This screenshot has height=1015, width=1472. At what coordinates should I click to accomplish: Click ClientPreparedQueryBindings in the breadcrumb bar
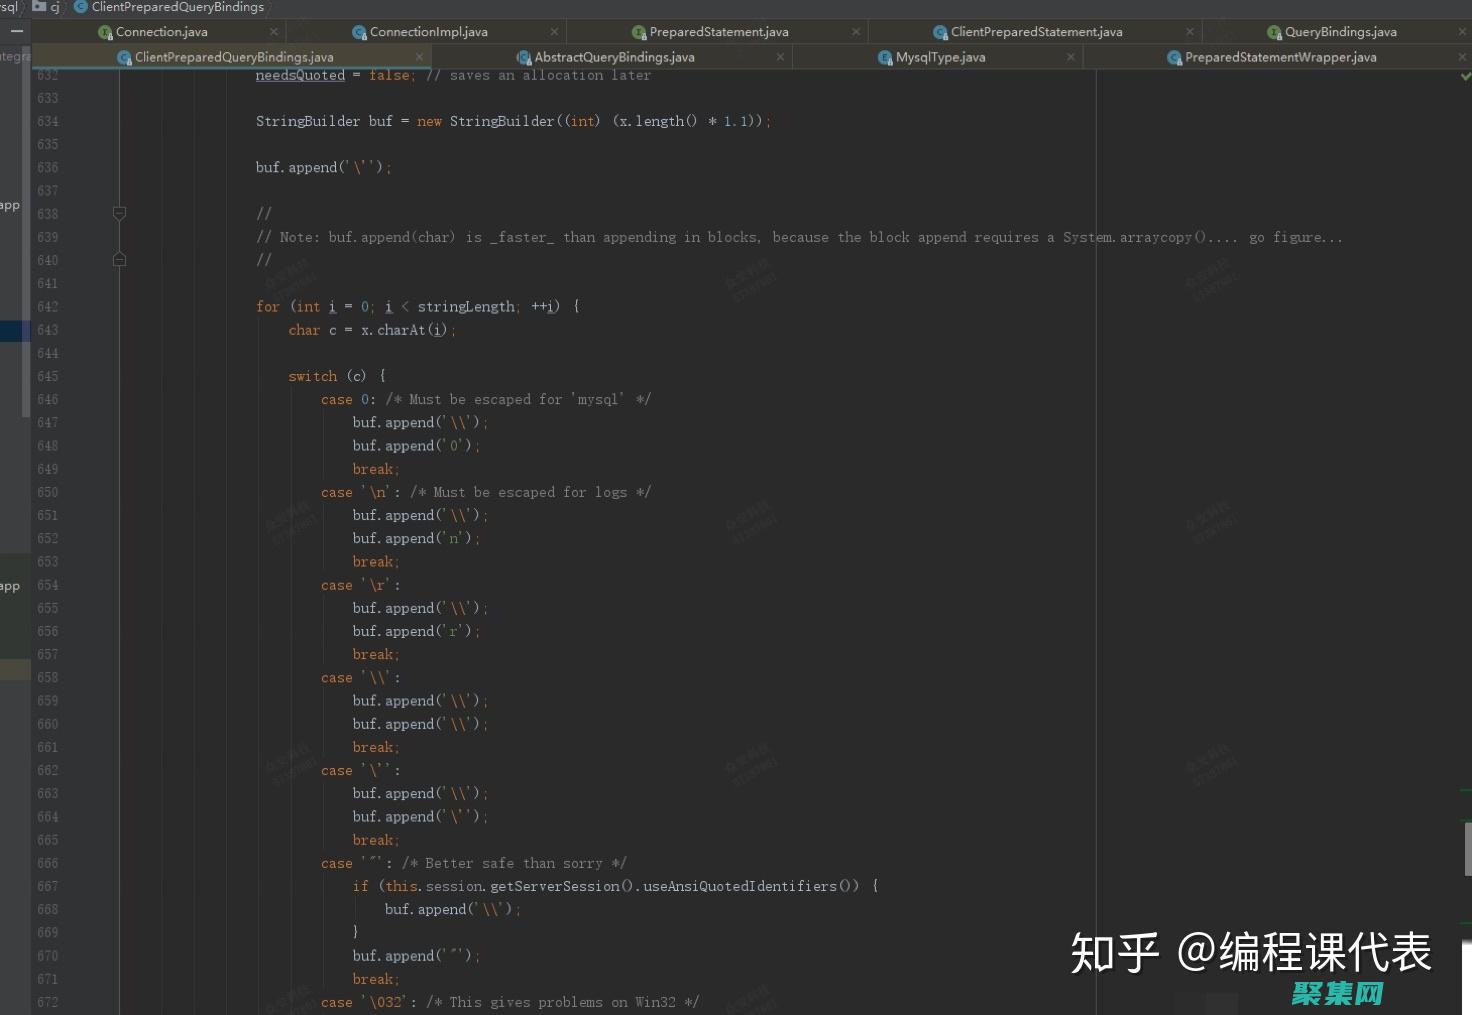tap(176, 7)
